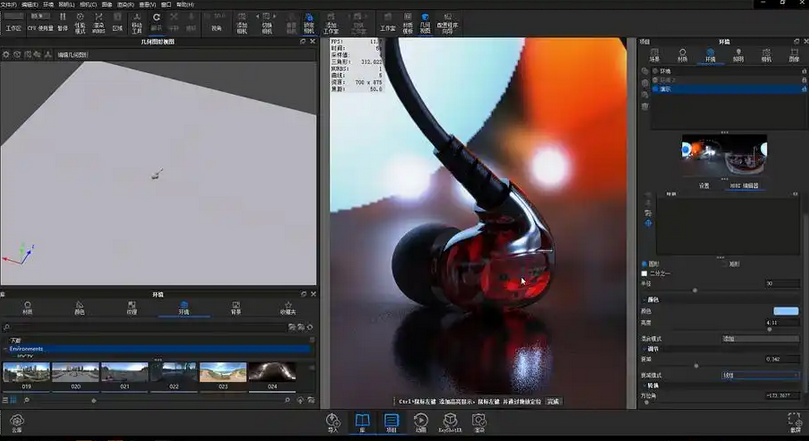Screen dimensions: 809x441
Task: Click the Render (渲染) icon in bottom toolbar
Action: click(x=480, y=421)
